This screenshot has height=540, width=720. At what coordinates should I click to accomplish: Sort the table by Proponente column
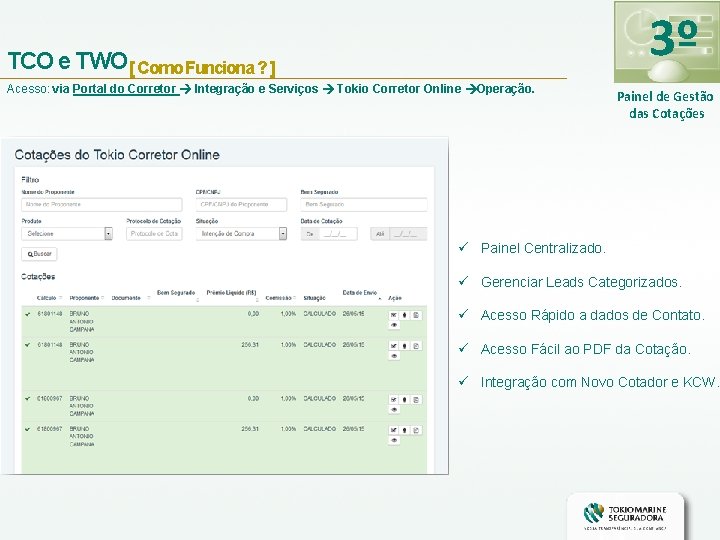[x=87, y=298]
